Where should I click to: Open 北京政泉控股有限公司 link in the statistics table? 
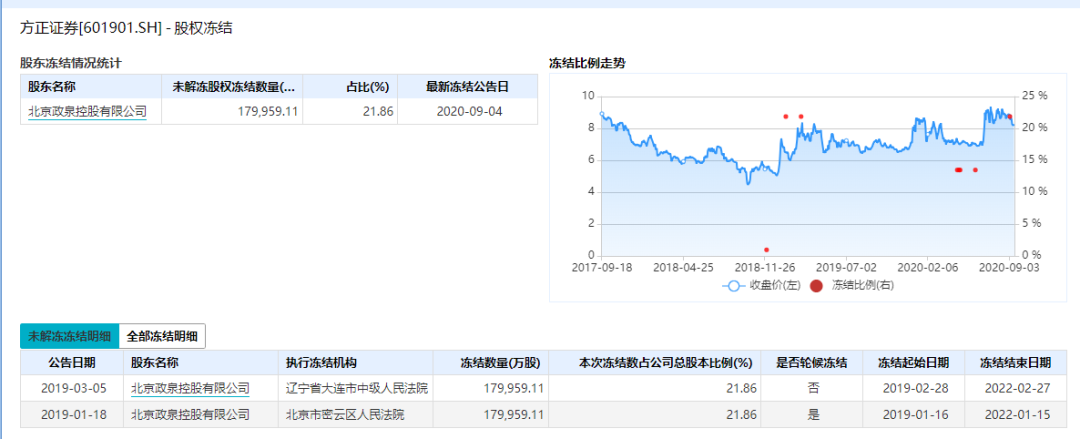click(87, 112)
